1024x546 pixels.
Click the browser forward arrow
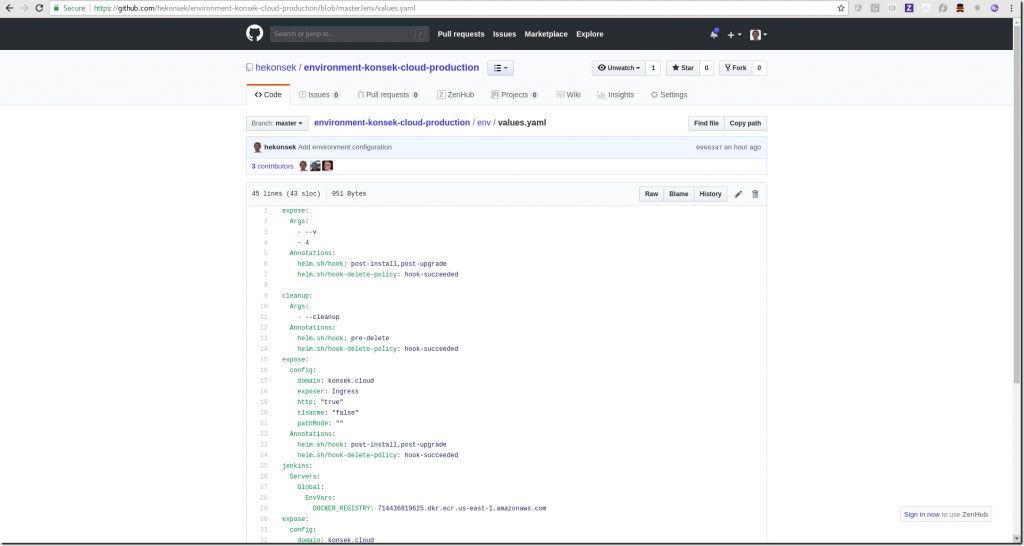coord(25,8)
